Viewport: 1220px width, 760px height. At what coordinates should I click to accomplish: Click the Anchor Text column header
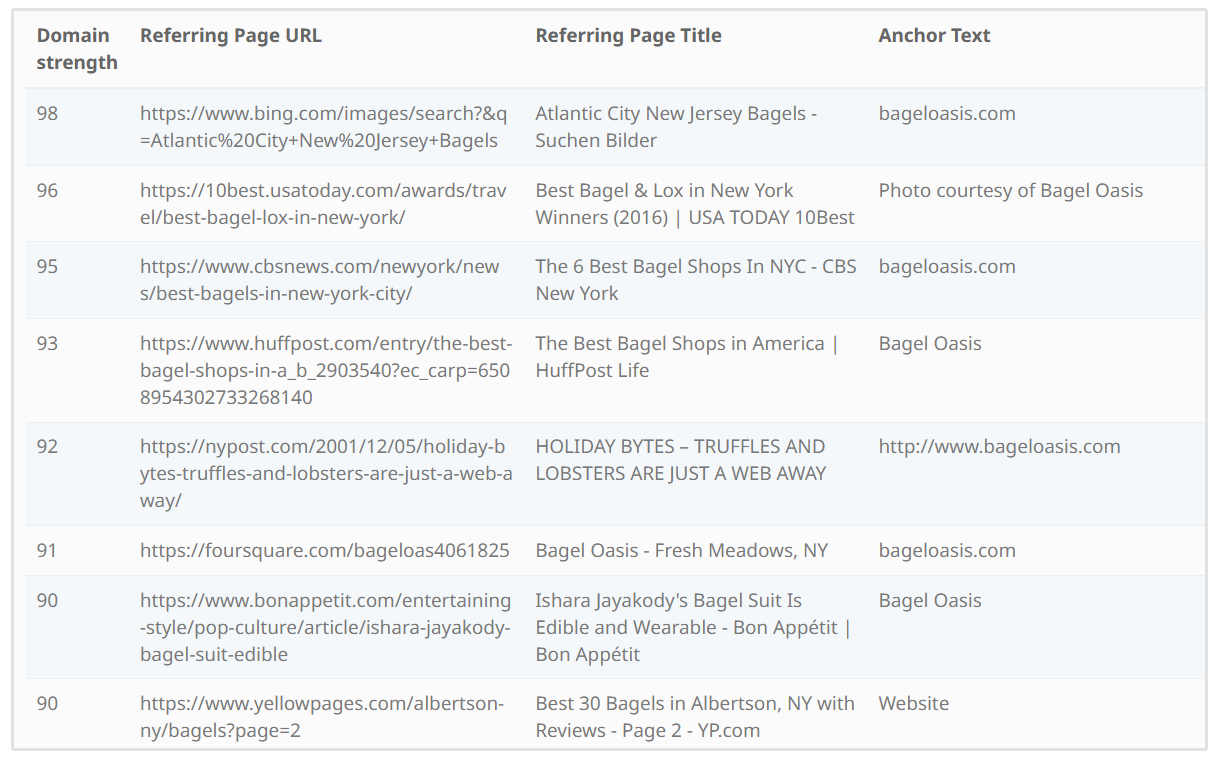click(934, 36)
